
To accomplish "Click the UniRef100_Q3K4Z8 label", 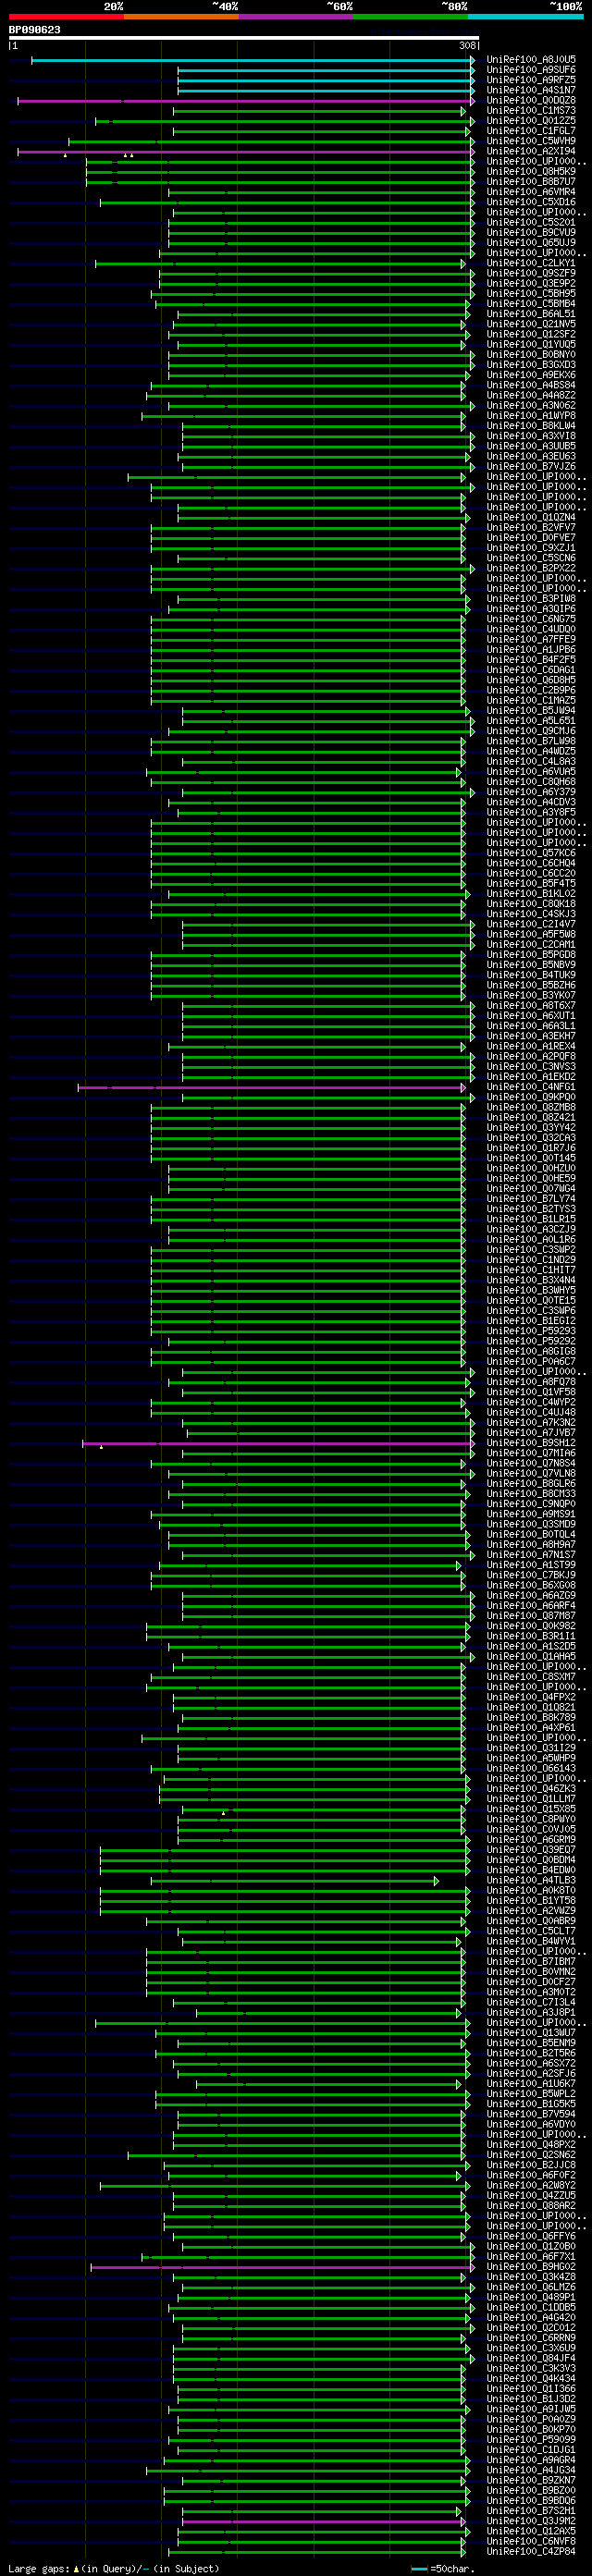I will tap(531, 2277).
